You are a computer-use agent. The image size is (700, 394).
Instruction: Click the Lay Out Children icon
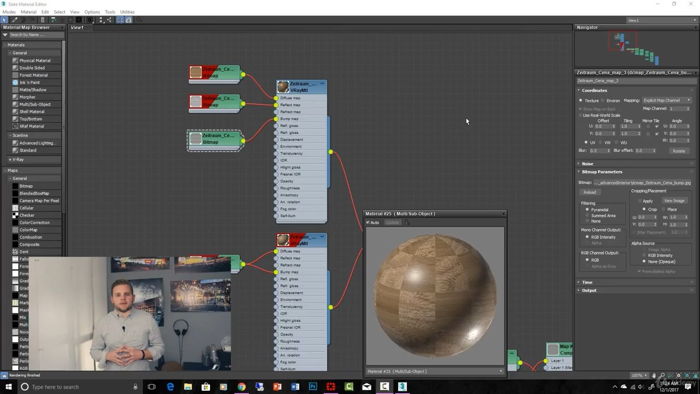point(109,20)
